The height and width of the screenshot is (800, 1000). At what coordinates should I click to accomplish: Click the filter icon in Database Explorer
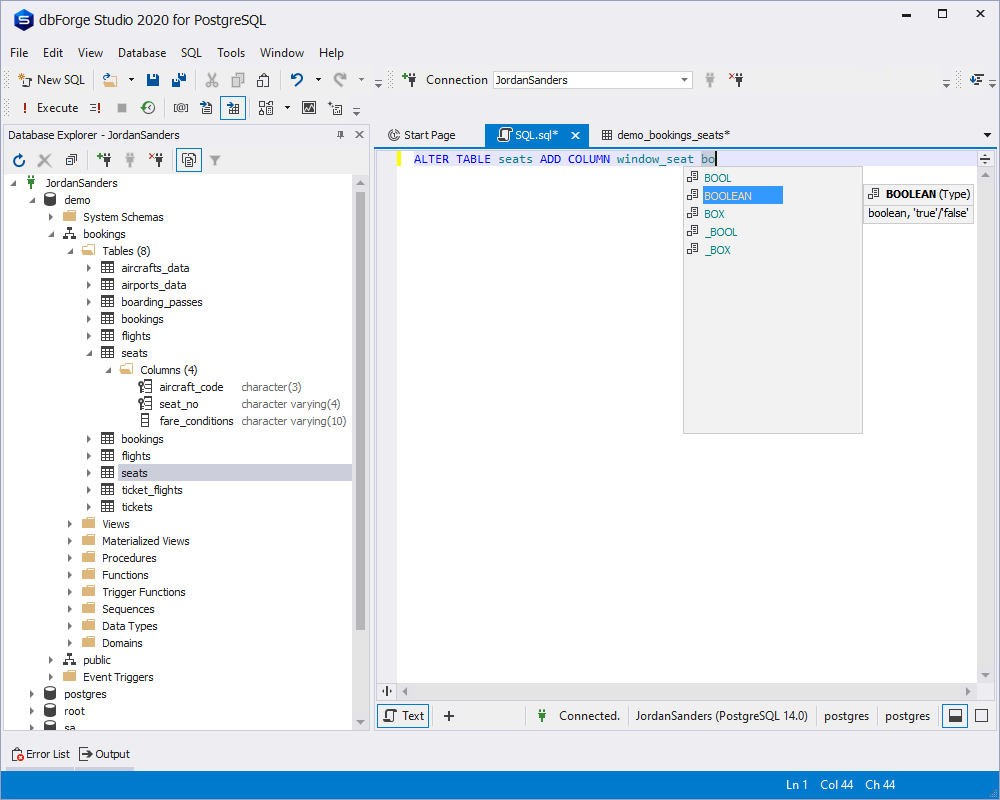point(216,159)
